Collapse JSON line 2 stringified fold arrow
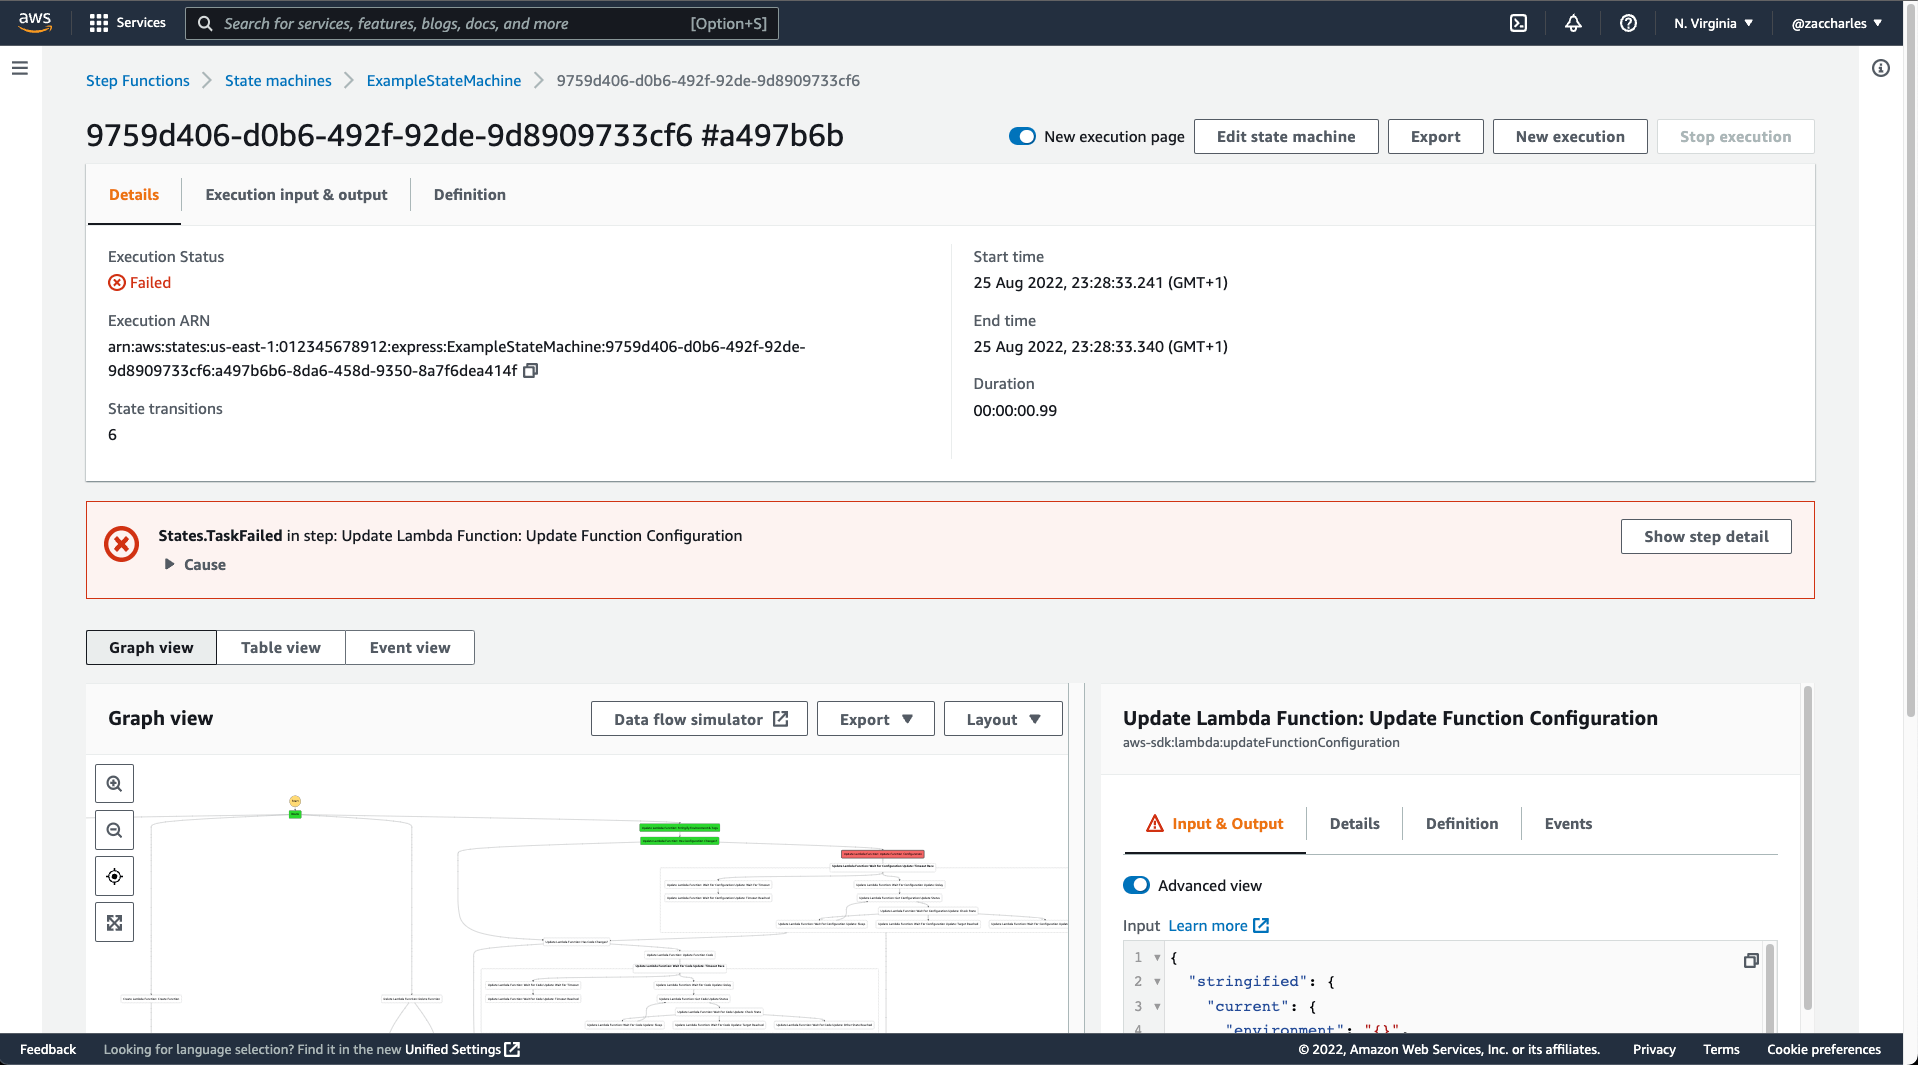Image resolution: width=1918 pixels, height=1065 pixels. click(x=1157, y=981)
